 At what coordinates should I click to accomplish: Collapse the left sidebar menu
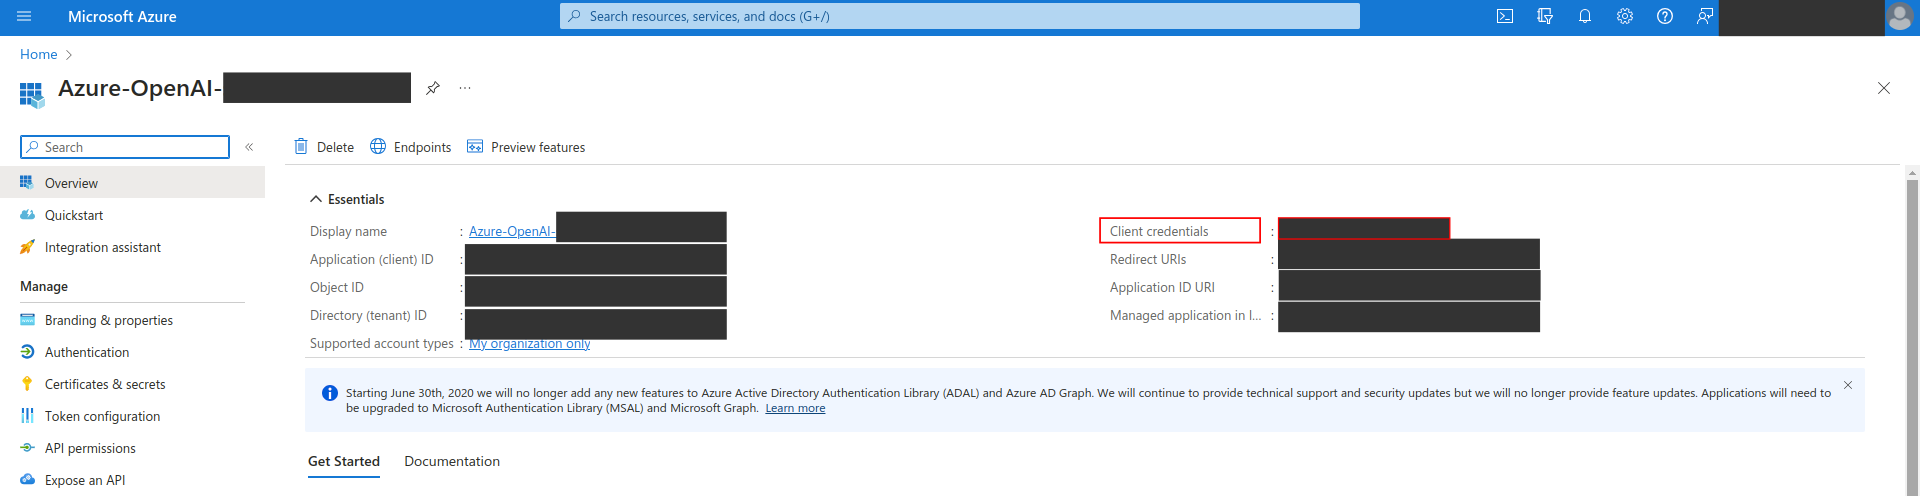tap(249, 147)
